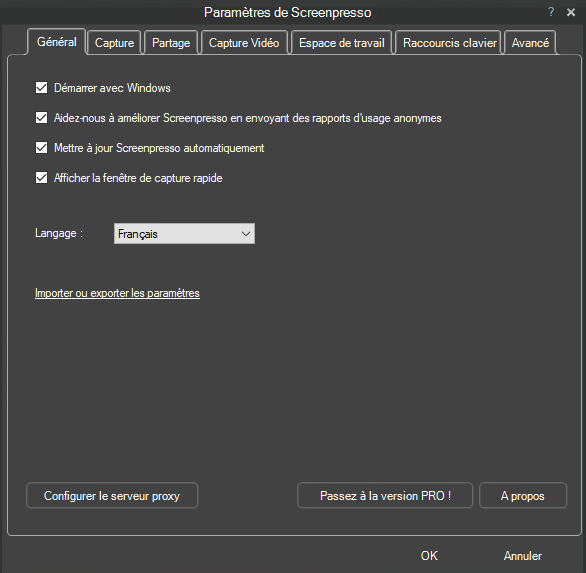586x573 pixels.
Task: Select the Général tab
Action: tap(57, 41)
